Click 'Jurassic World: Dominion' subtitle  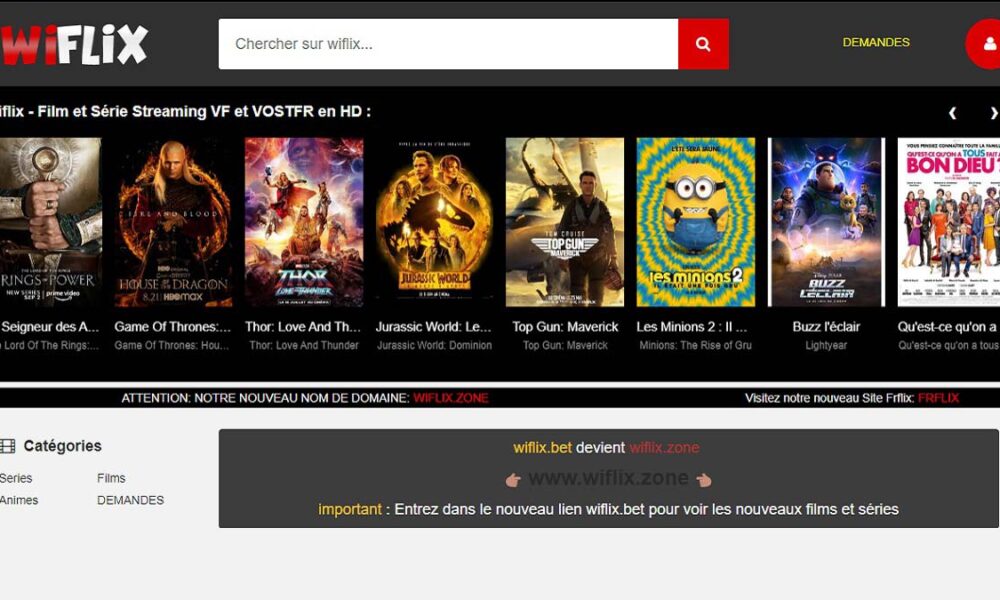click(434, 345)
